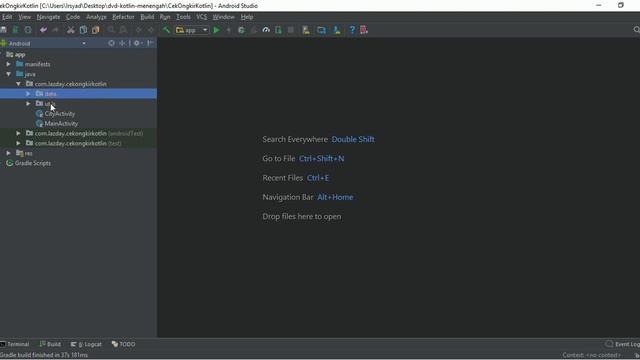
Task: Click the Sync Project with Gradle icon
Action: 321,30
